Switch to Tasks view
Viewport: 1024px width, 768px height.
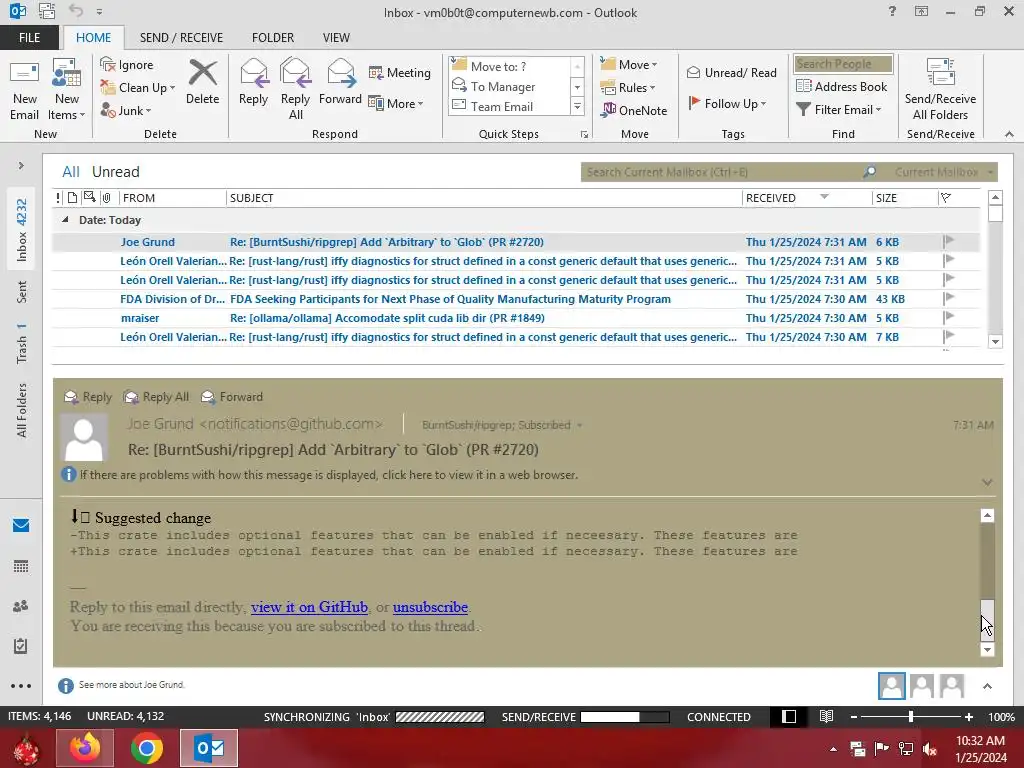21,646
